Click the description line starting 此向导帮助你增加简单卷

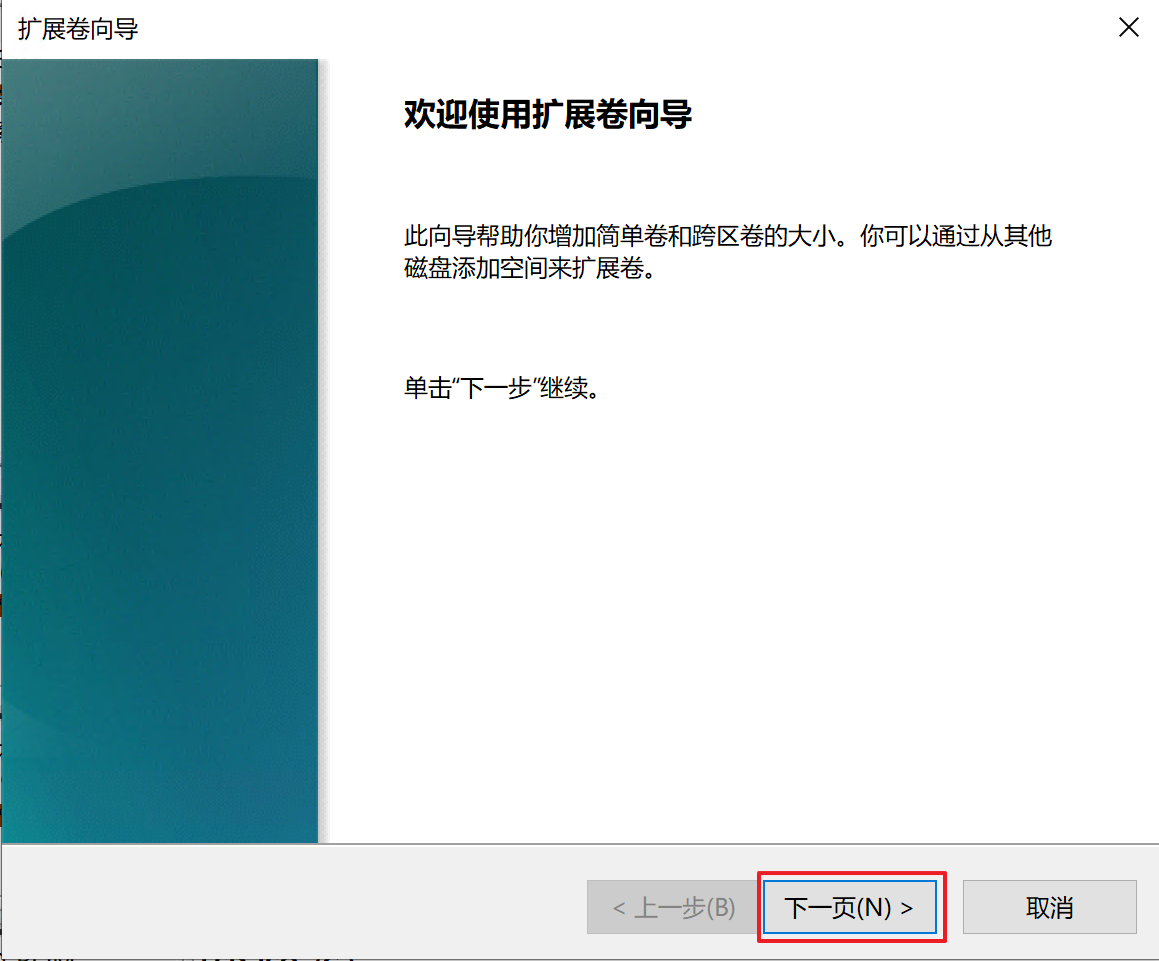click(728, 237)
